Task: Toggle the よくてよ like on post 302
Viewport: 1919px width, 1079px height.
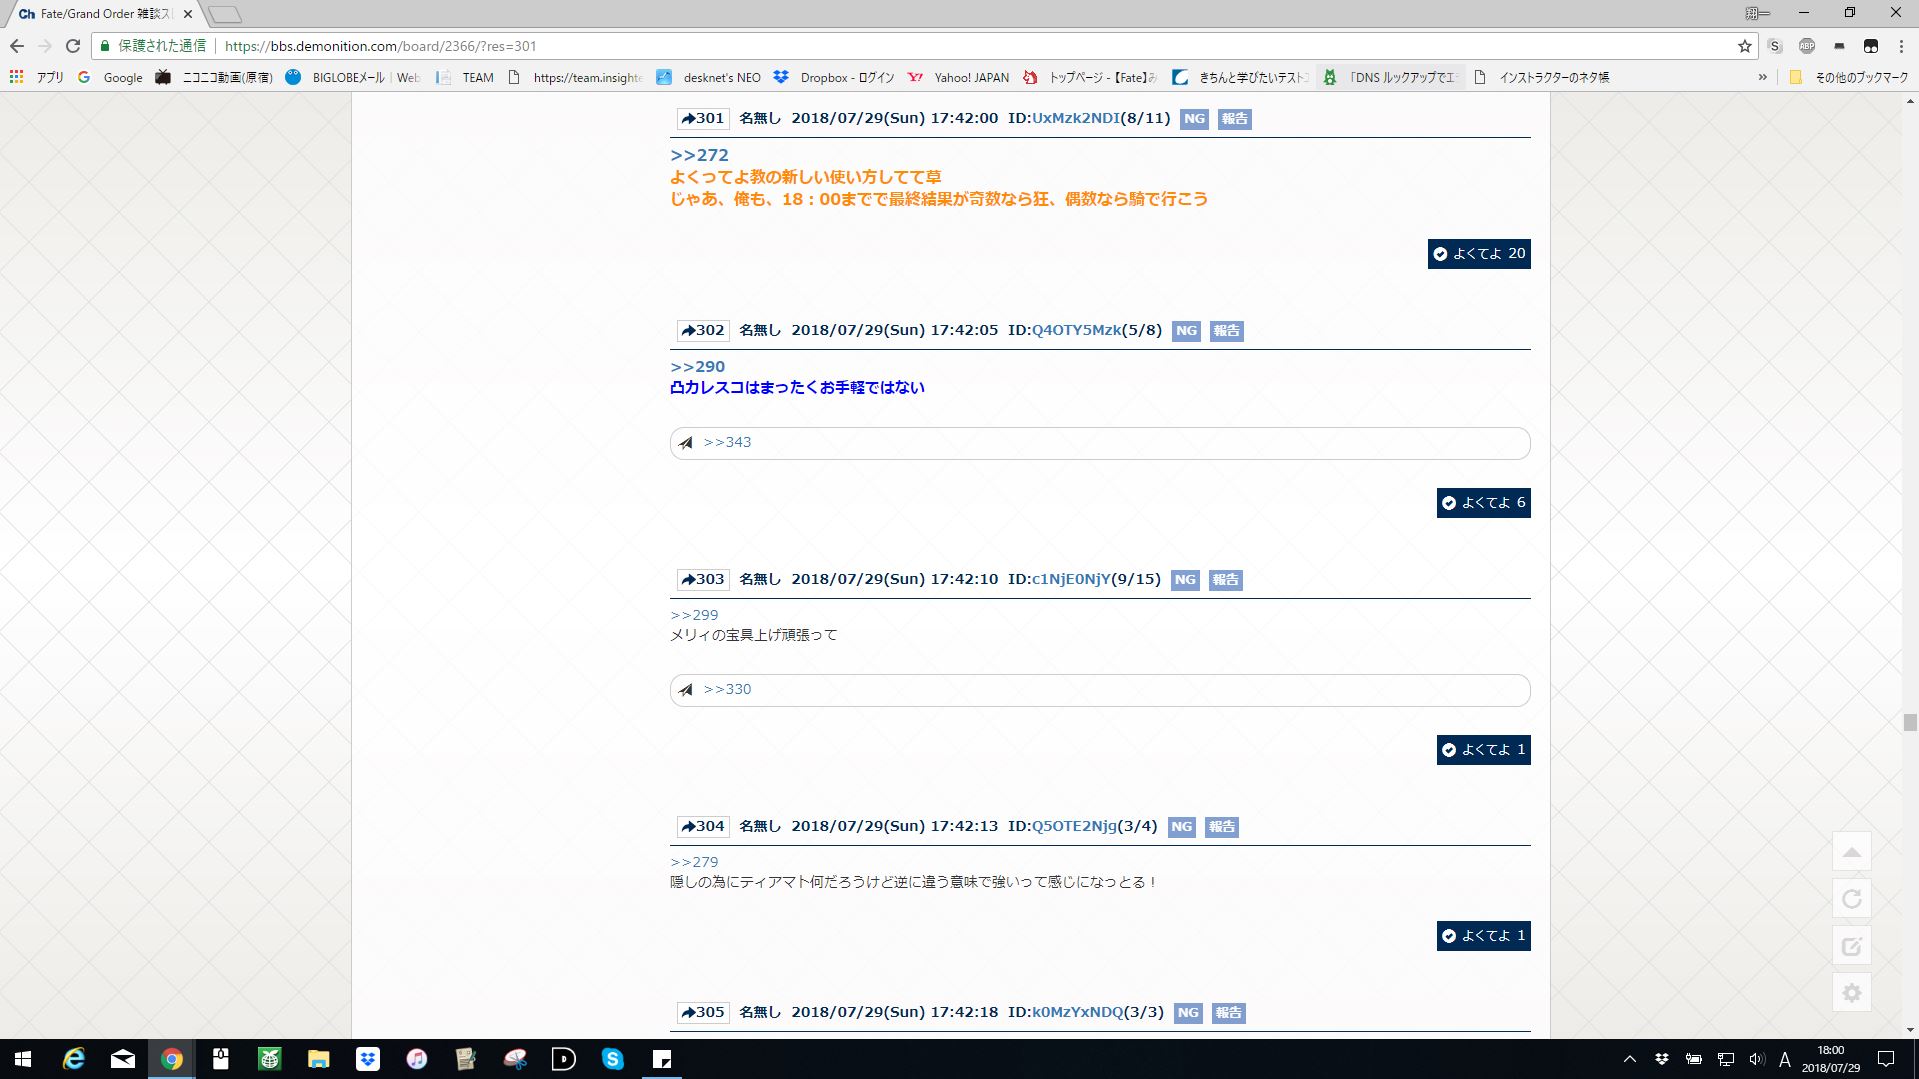Action: (1483, 503)
